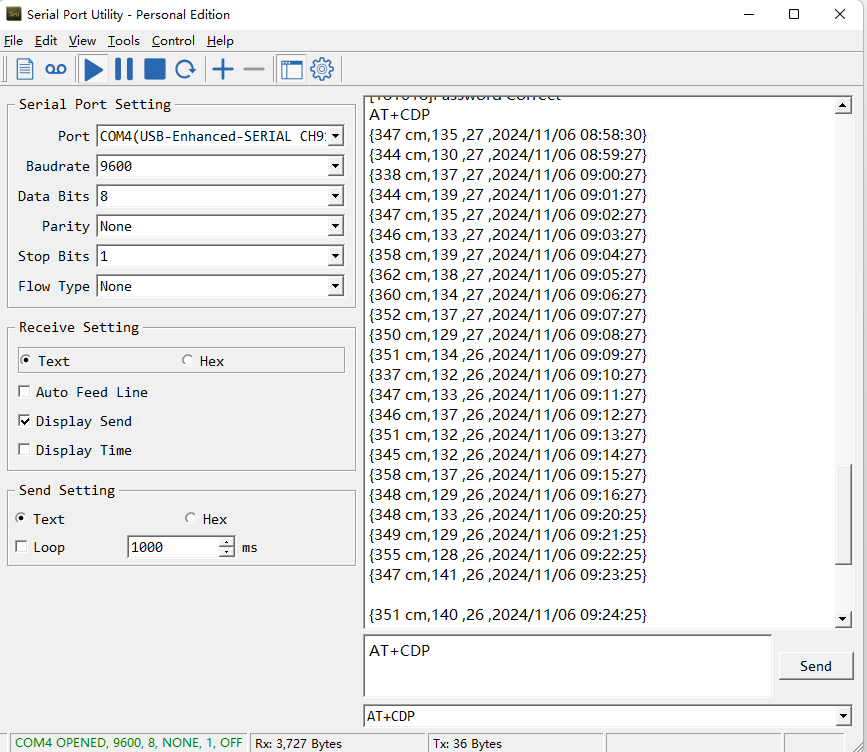The image size is (867, 752).
Task: Open the Edit menu
Action: 46,41
